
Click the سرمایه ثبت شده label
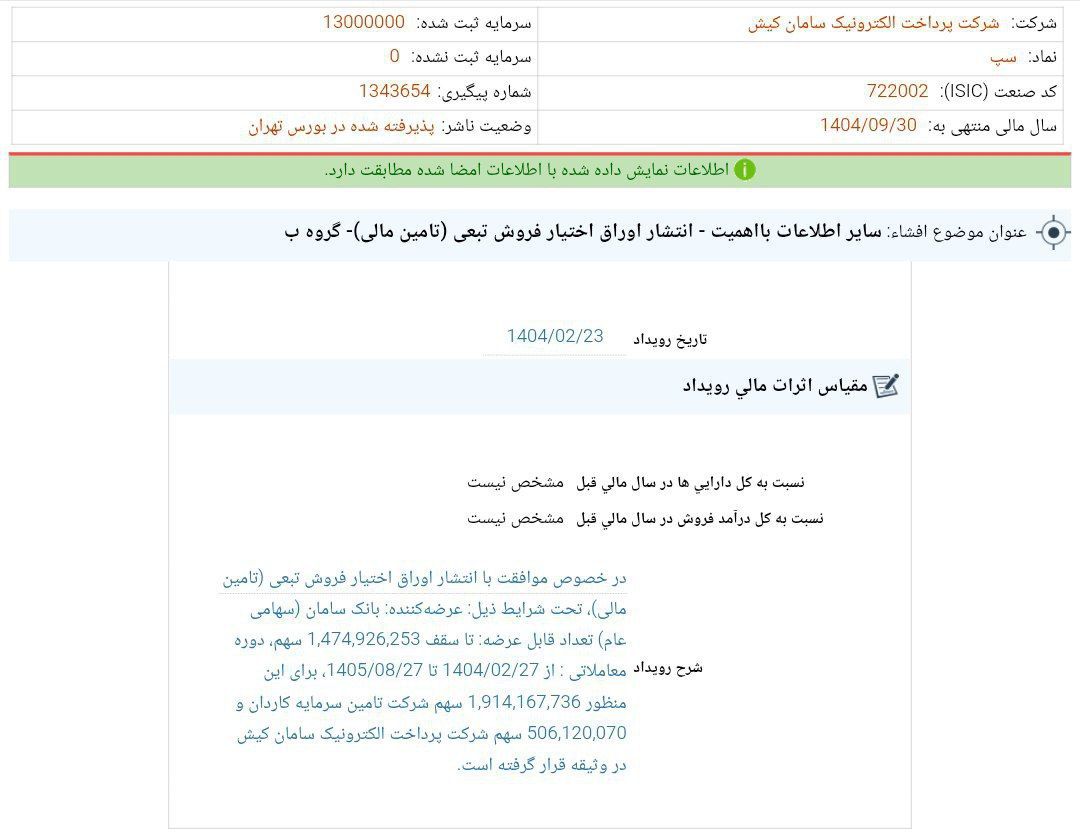474,23
